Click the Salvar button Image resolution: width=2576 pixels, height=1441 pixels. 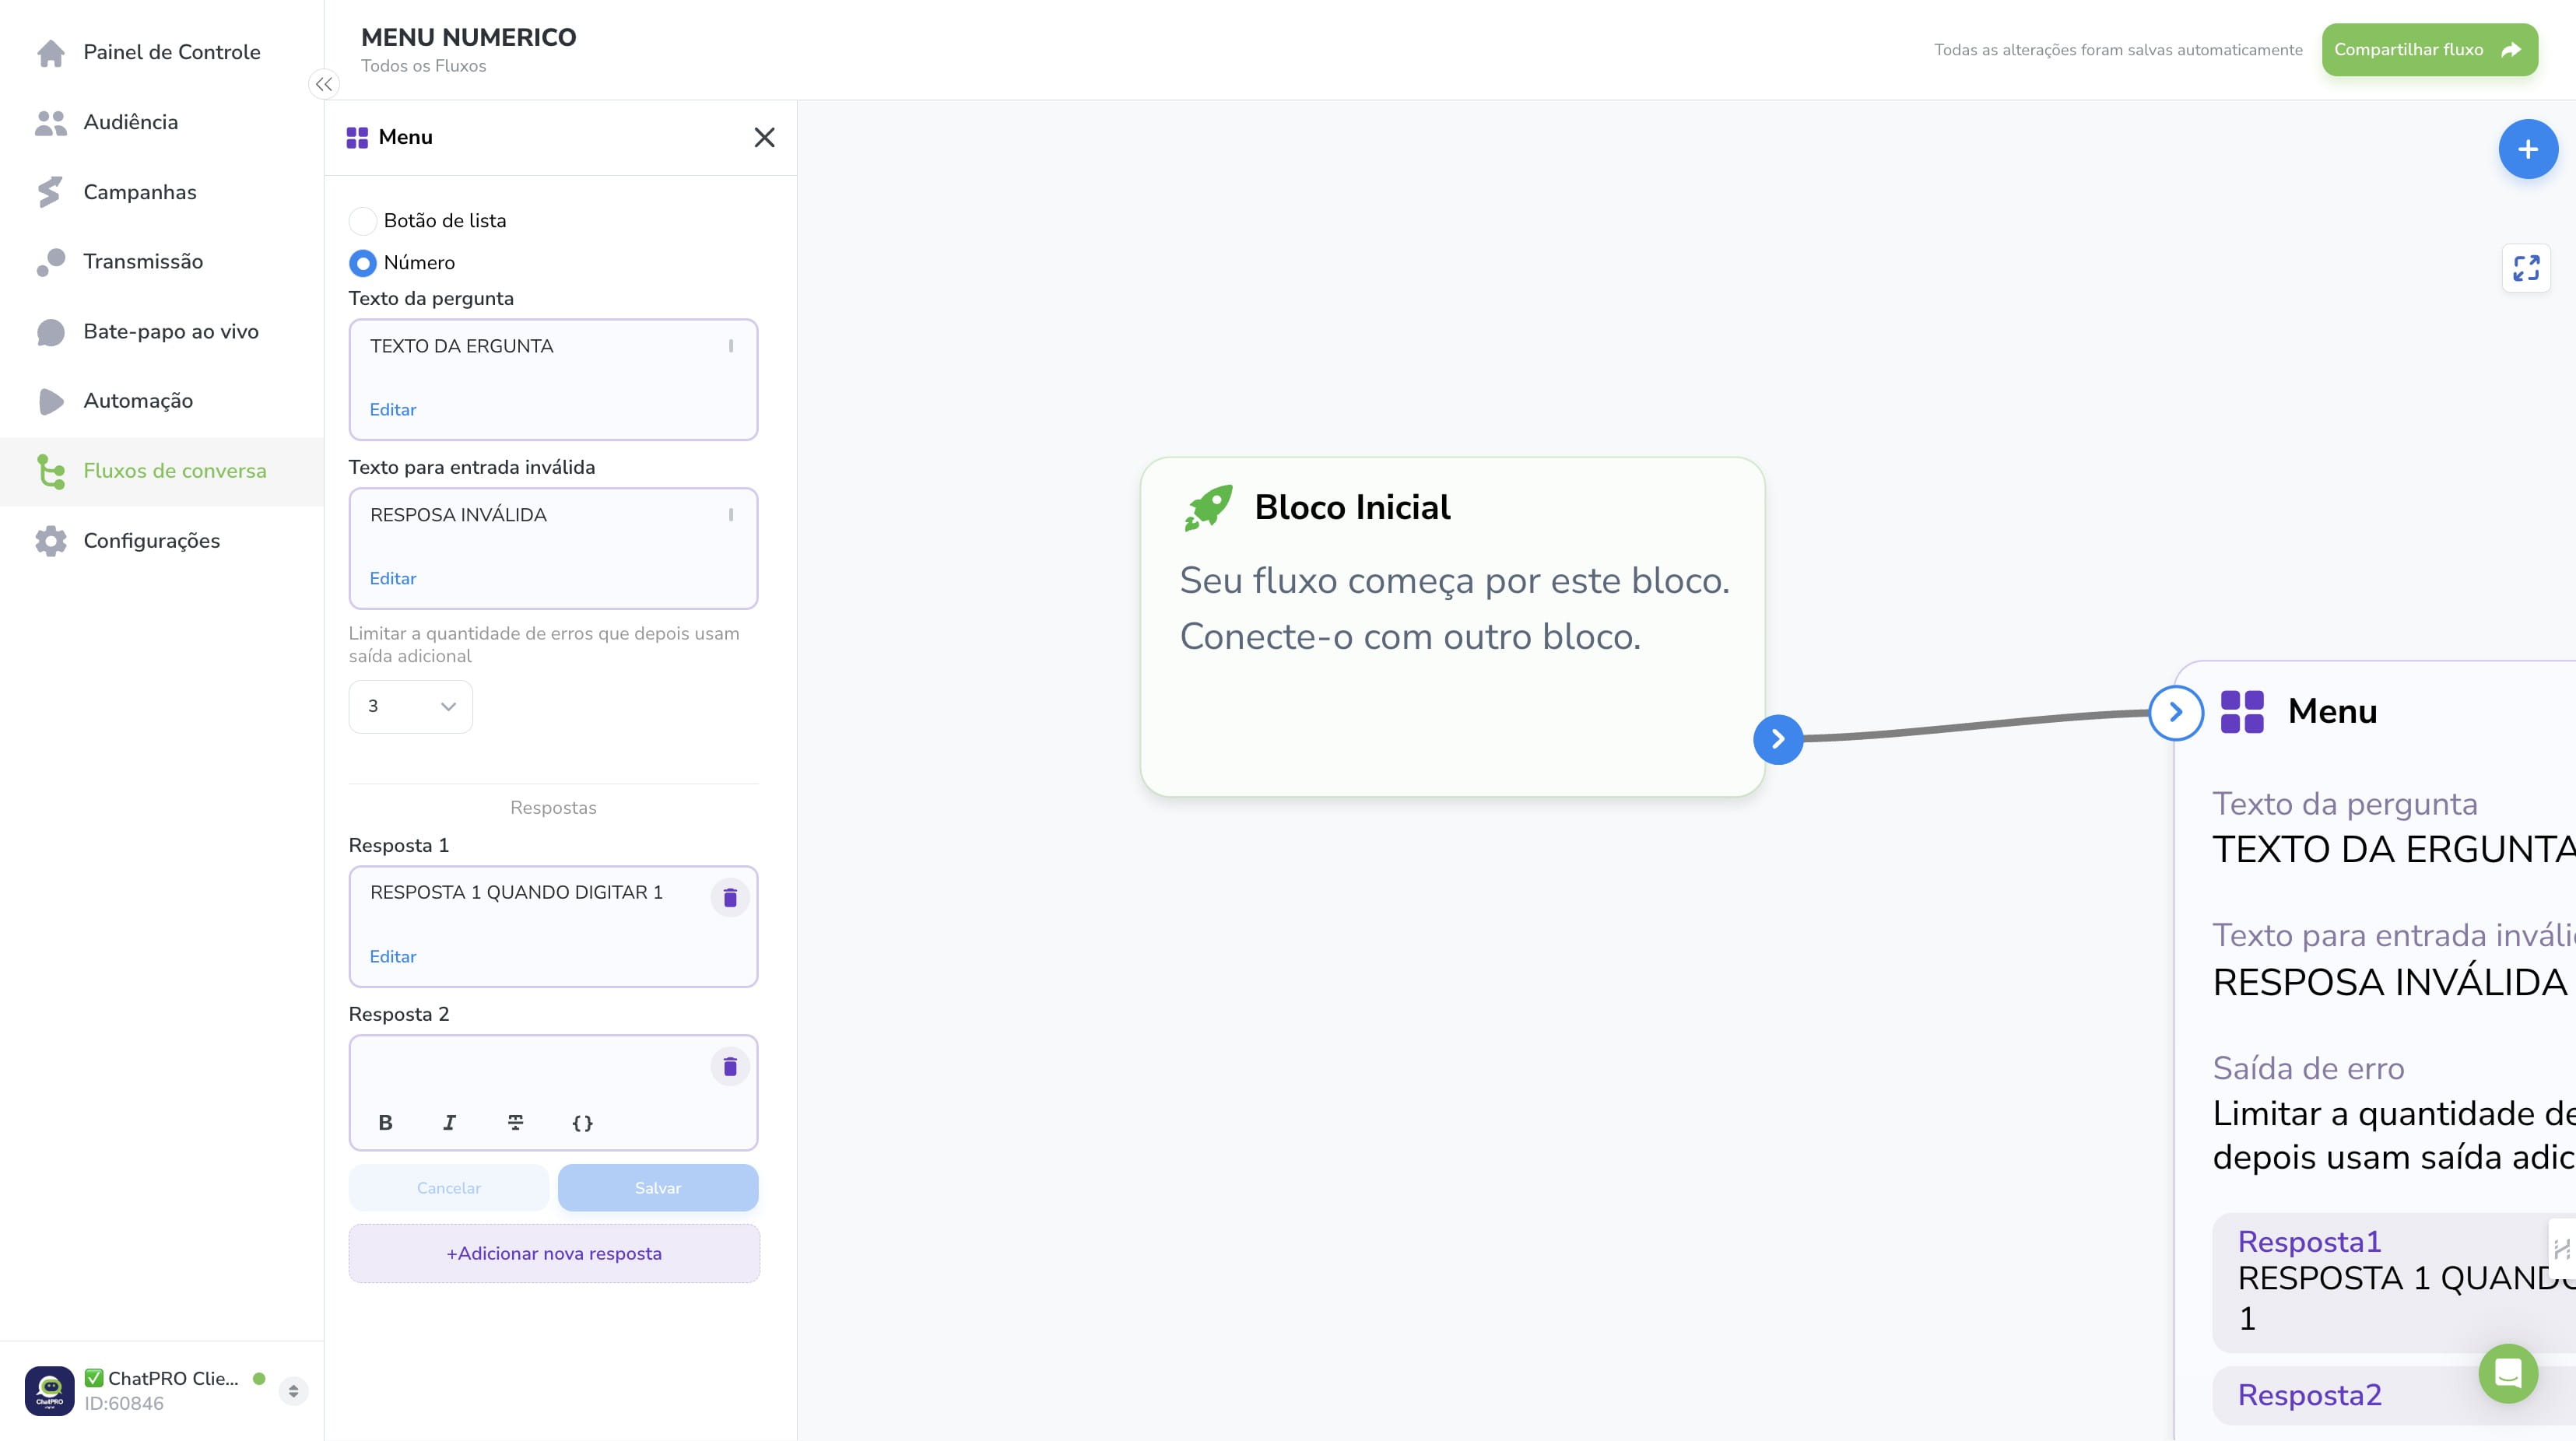(658, 1188)
